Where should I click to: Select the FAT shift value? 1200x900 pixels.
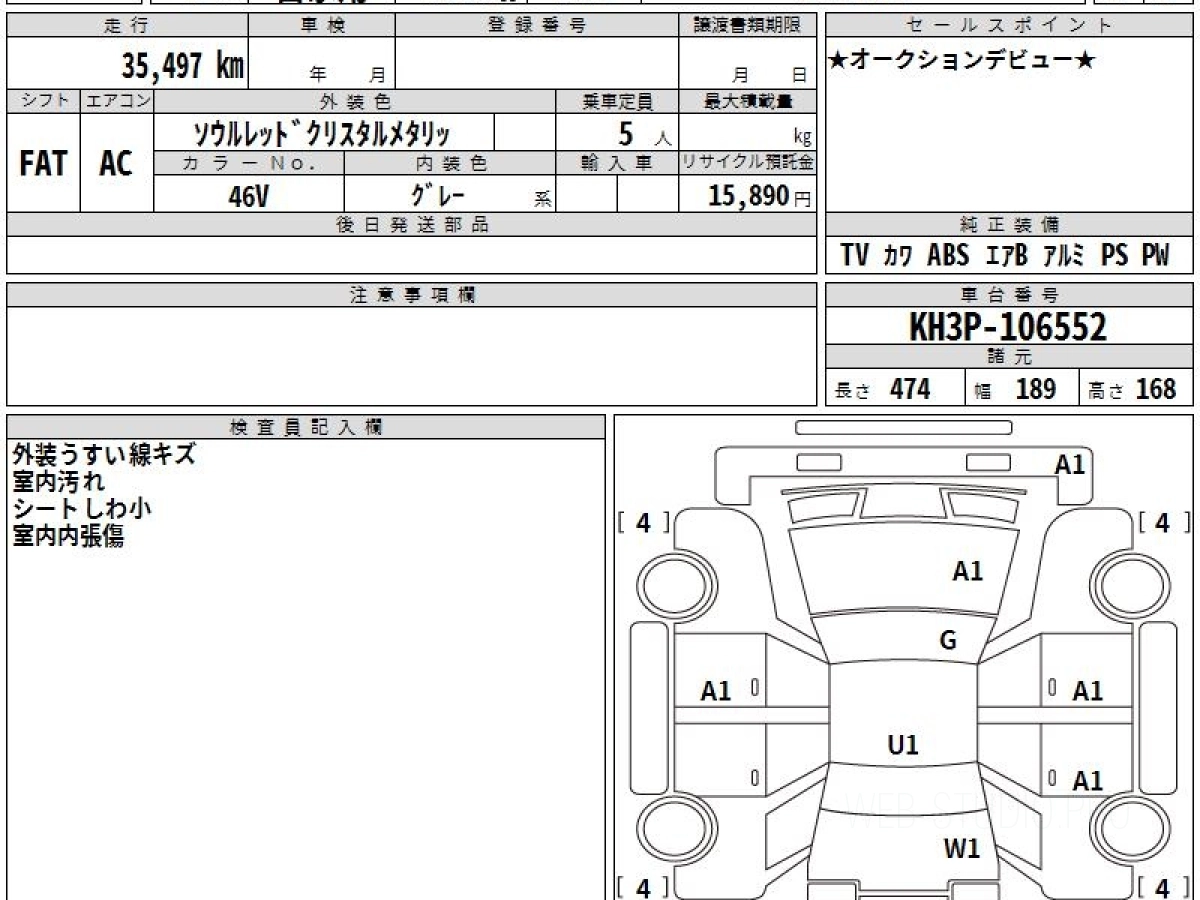click(x=43, y=163)
